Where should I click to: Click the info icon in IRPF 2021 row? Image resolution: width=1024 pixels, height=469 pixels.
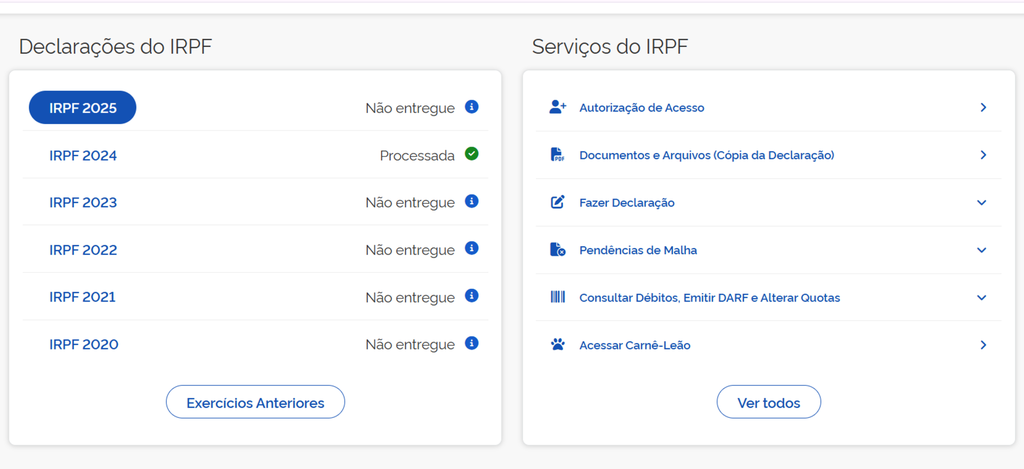(472, 296)
